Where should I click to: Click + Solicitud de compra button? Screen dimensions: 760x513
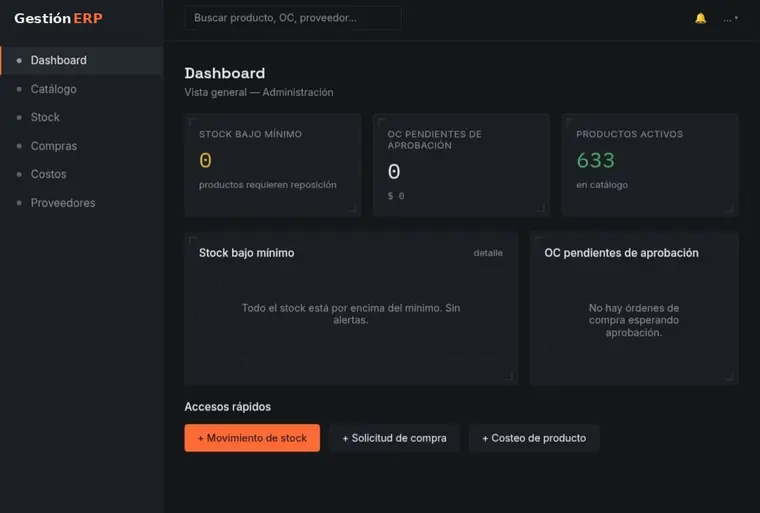pyautogui.click(x=395, y=438)
